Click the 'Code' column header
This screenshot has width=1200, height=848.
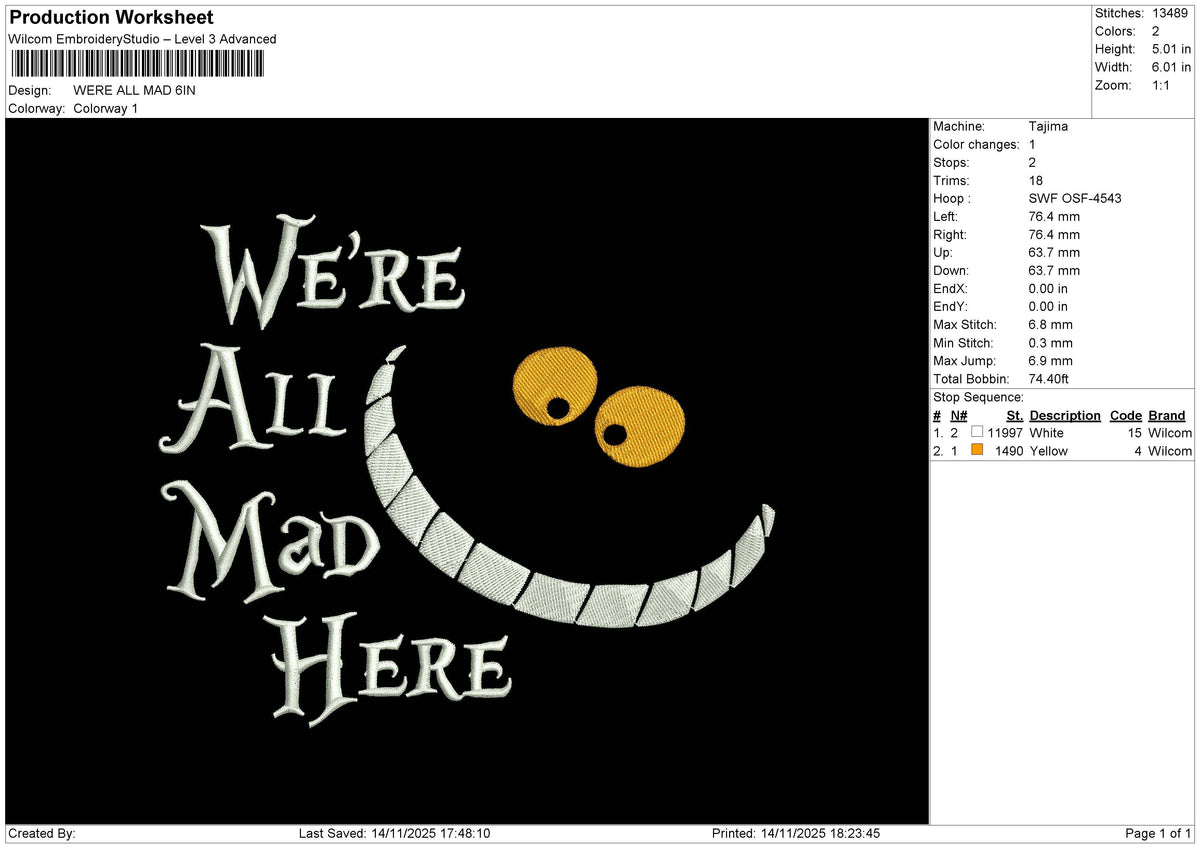(1126, 415)
